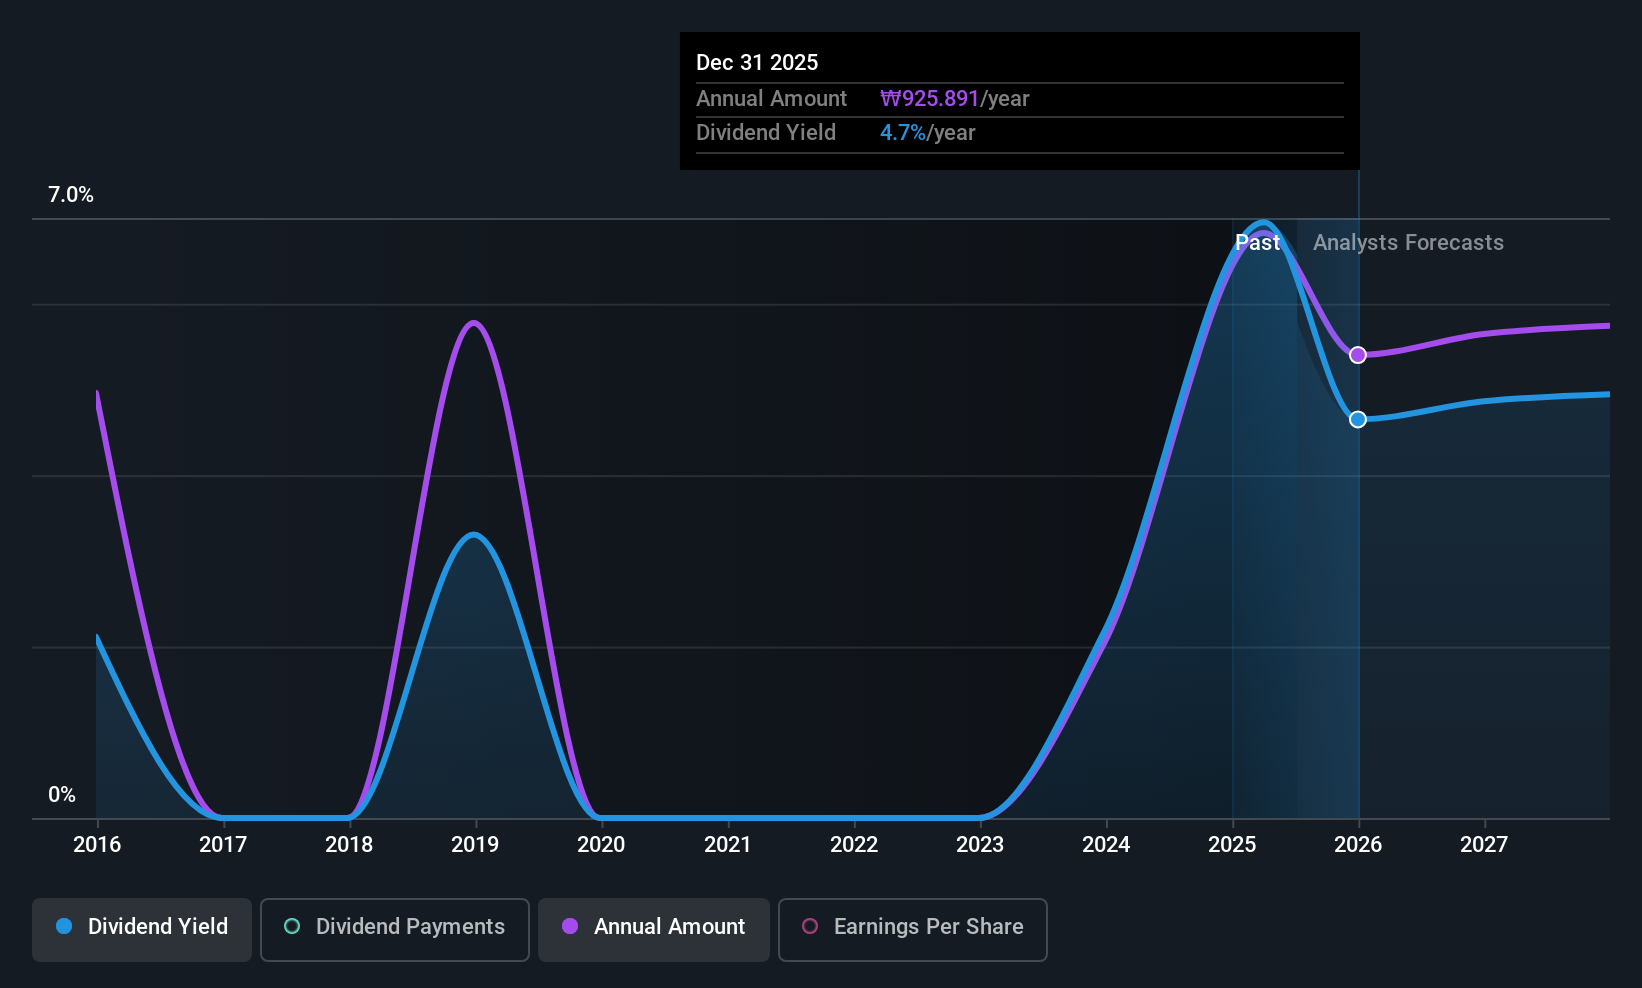Click the 2018 x-axis label
Image resolution: width=1642 pixels, height=988 pixels.
coord(349,844)
